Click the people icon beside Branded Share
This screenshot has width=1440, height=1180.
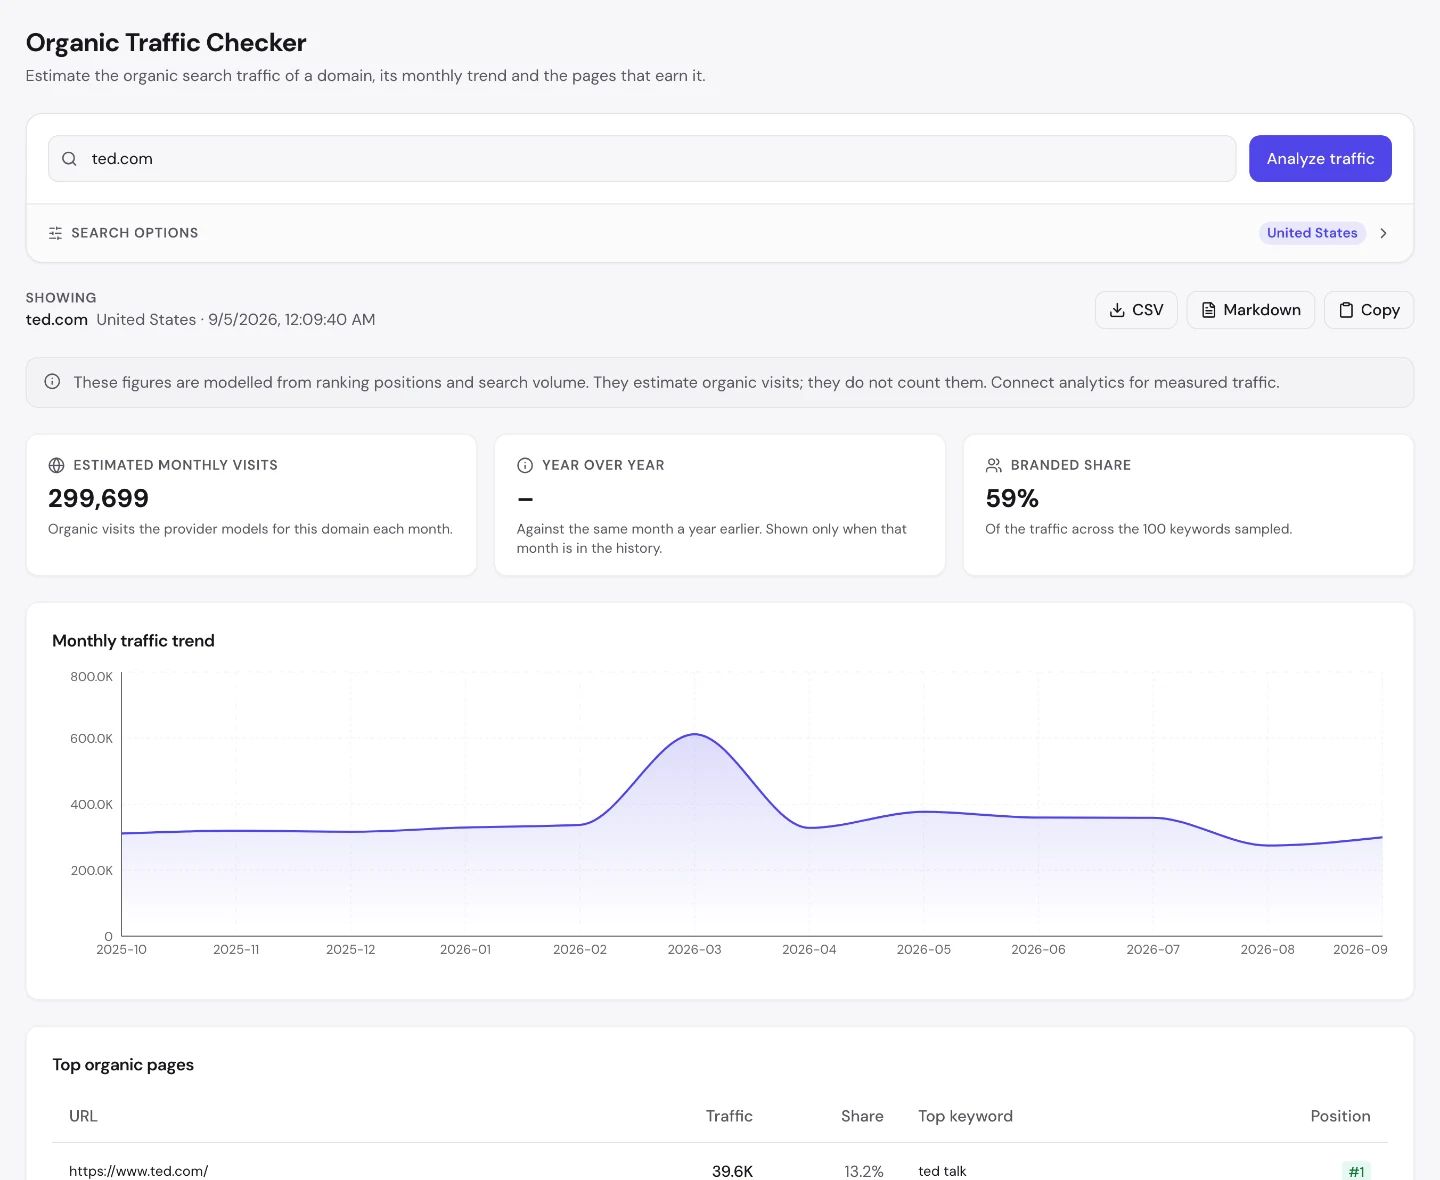(994, 465)
